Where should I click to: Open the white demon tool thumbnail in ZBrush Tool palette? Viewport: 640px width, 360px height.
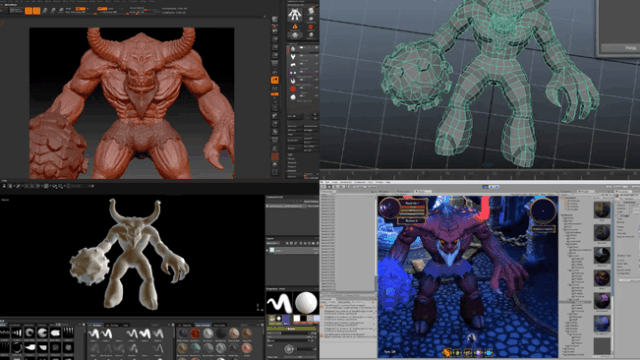click(294, 14)
